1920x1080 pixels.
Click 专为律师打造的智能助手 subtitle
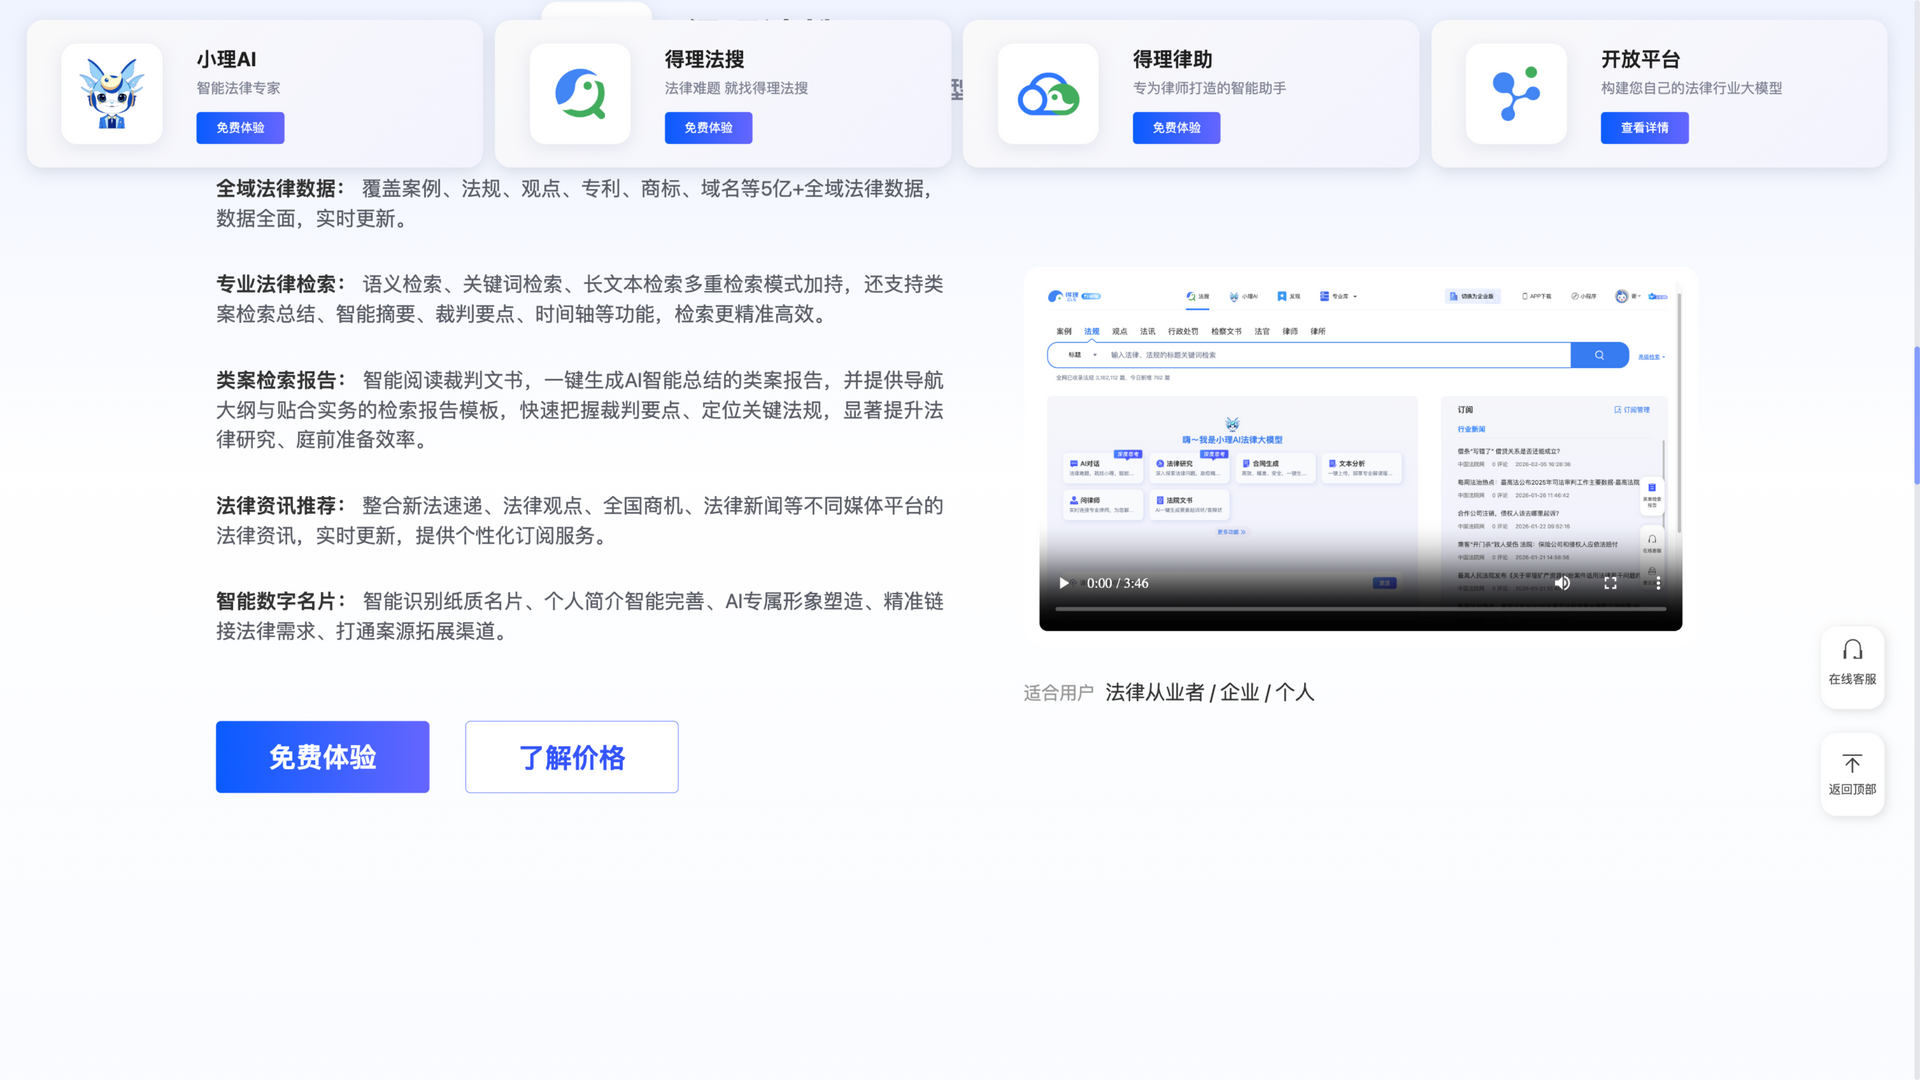point(1209,88)
